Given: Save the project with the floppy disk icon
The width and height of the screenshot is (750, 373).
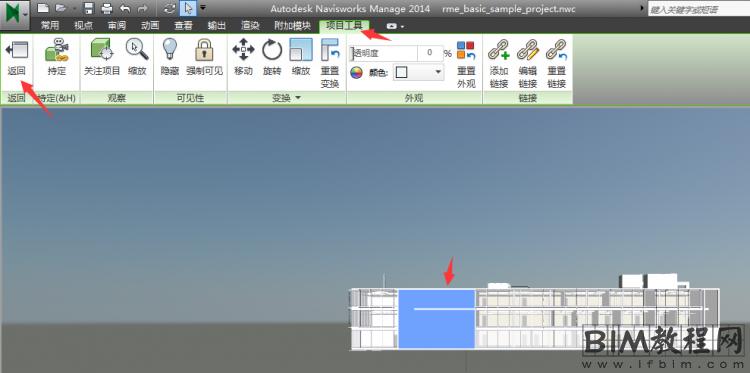Looking at the screenshot, I should [88, 8].
